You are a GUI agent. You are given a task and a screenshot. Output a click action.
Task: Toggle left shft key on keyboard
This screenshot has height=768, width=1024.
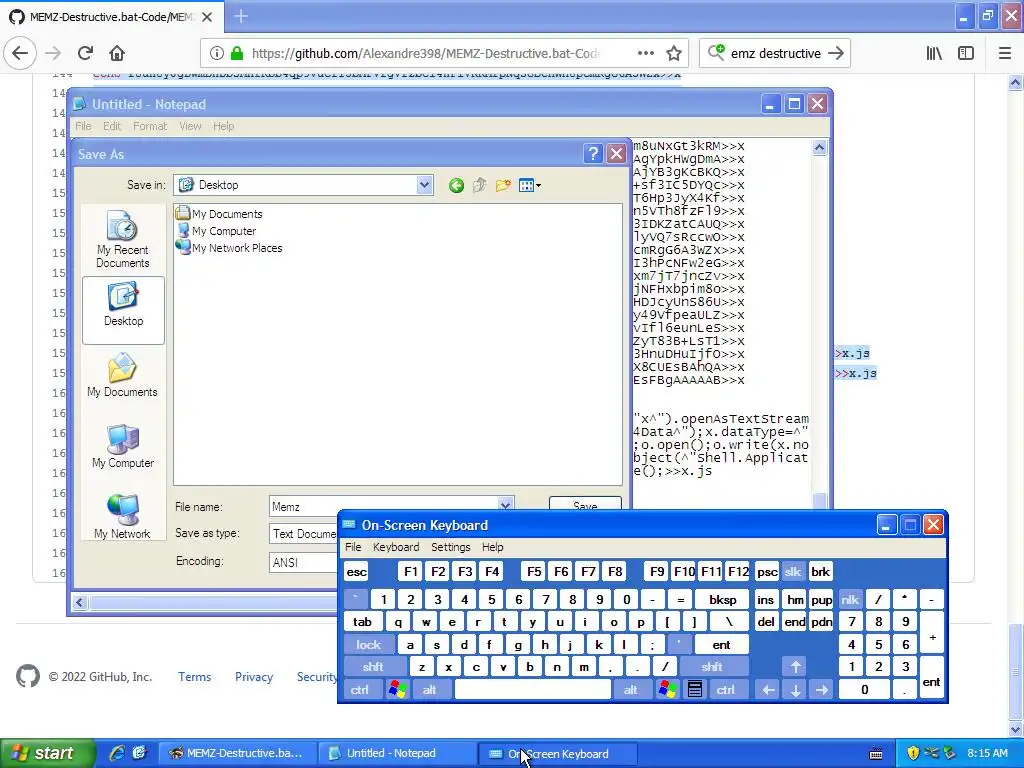(x=374, y=667)
